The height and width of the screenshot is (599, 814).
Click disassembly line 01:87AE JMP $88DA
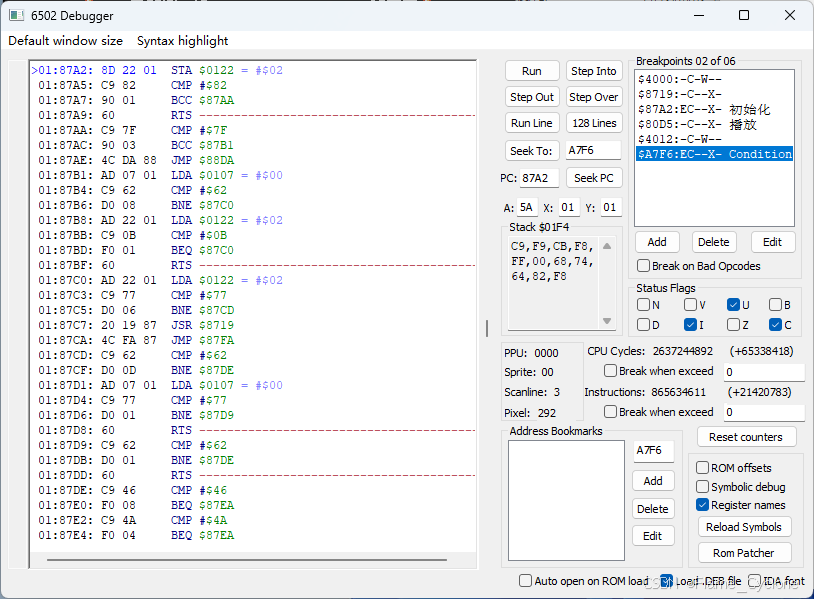tap(254, 160)
